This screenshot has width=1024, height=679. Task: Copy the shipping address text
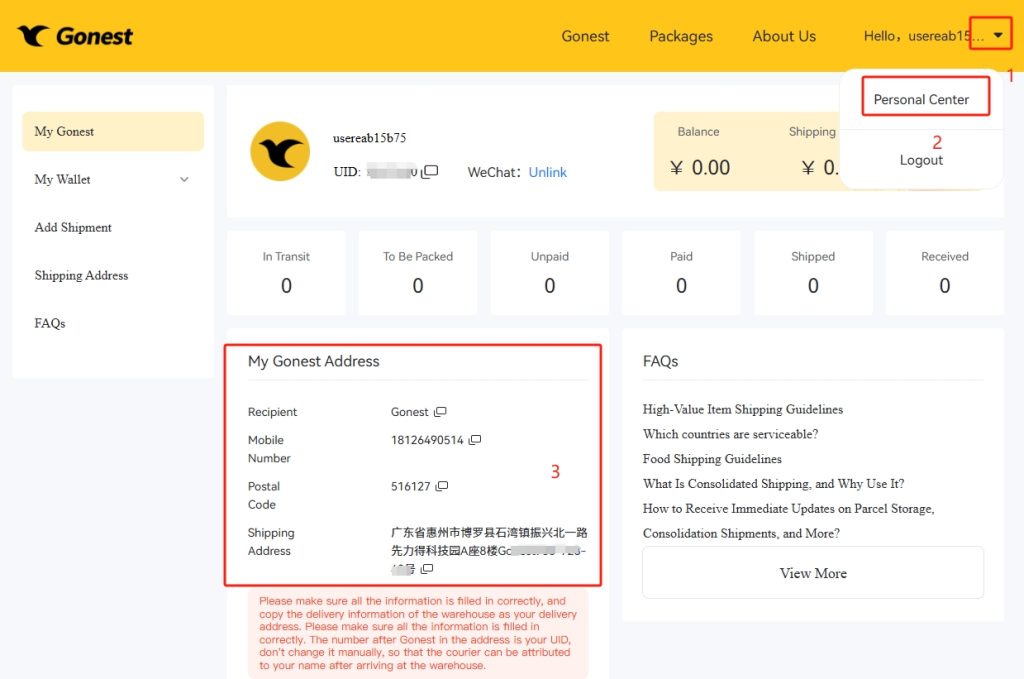click(x=427, y=569)
